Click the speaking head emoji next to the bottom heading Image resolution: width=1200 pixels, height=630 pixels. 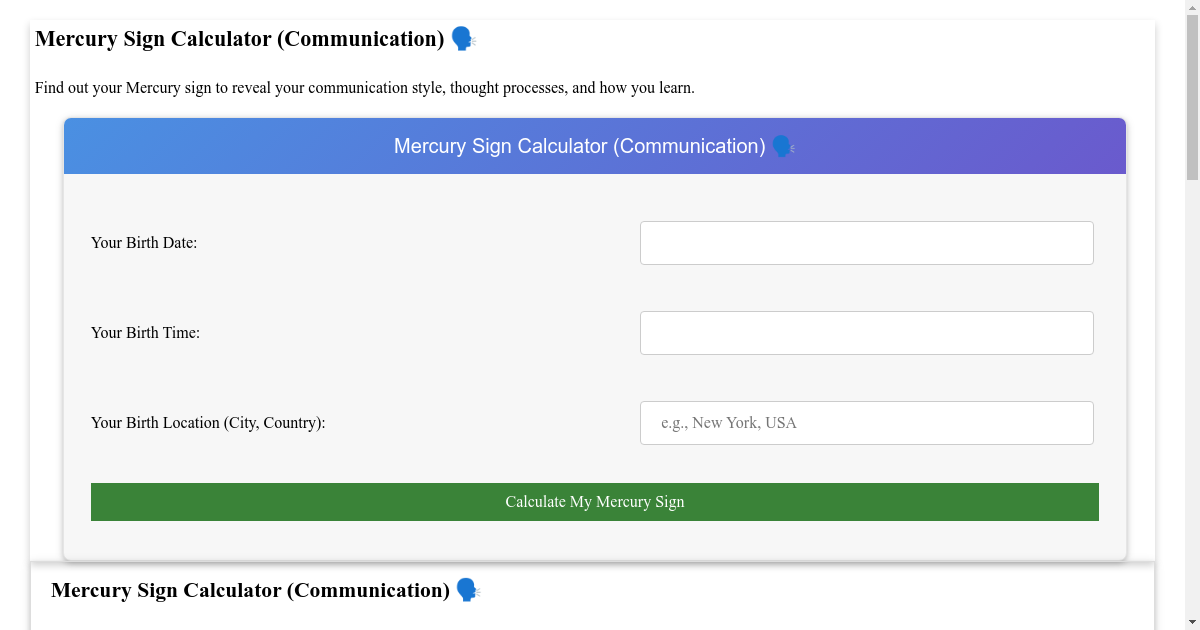[464, 590]
